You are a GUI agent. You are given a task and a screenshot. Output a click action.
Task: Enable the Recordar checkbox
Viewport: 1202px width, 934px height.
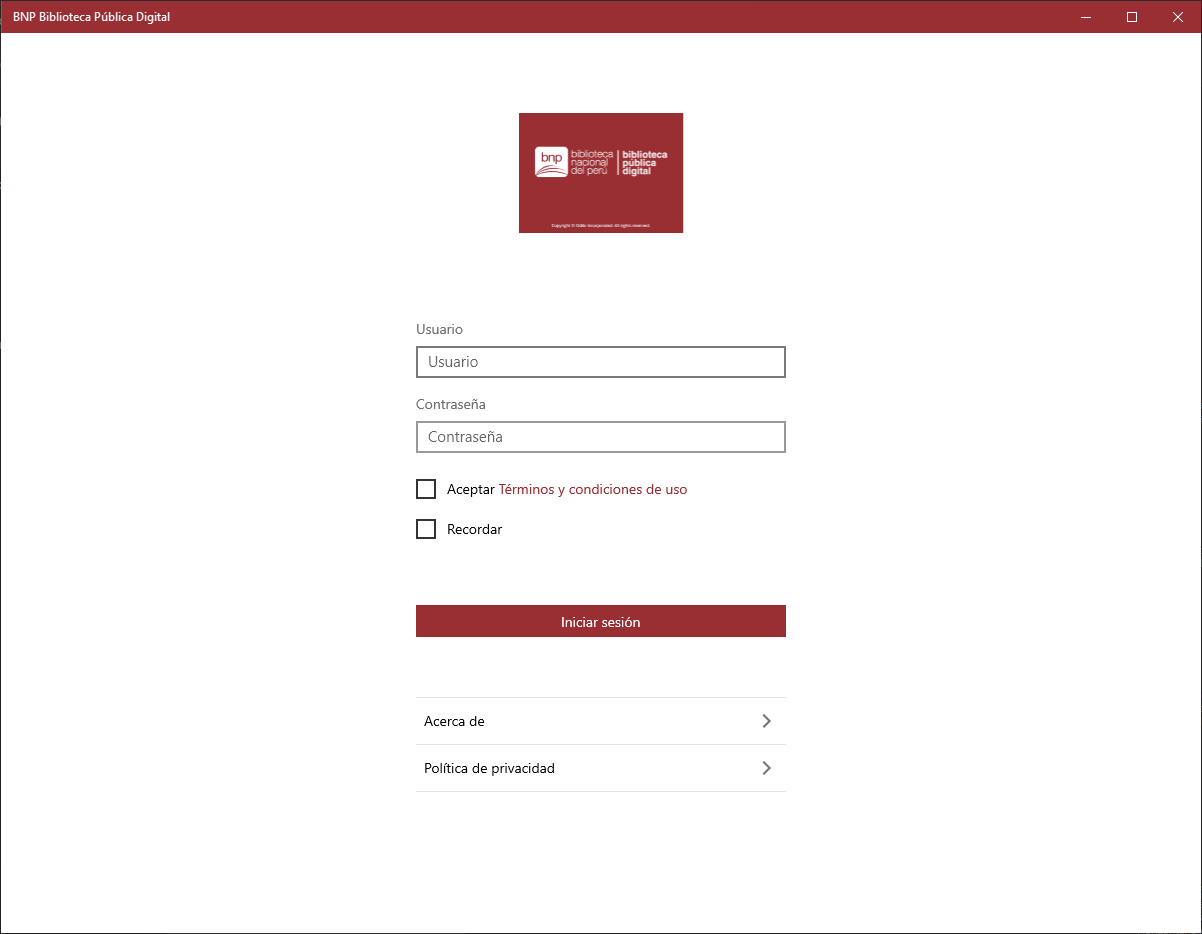(x=426, y=529)
